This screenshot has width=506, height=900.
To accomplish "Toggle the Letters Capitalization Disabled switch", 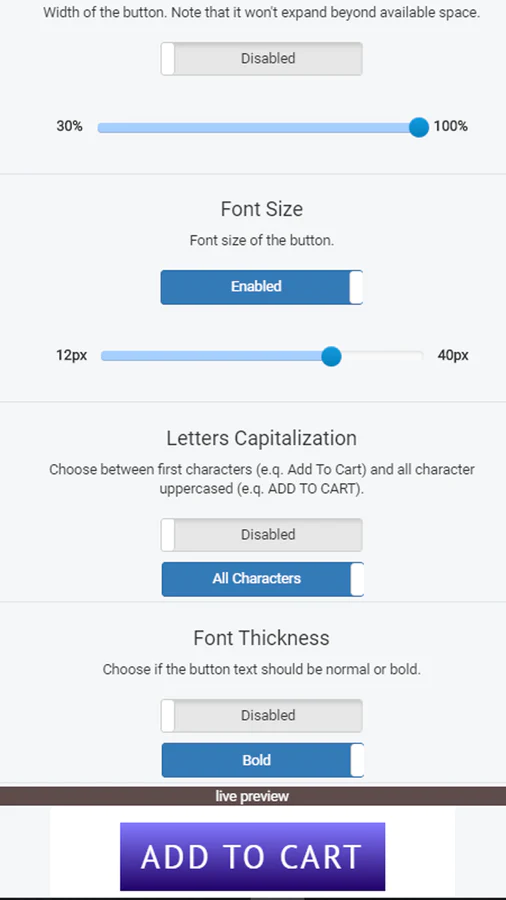I will 262,535.
